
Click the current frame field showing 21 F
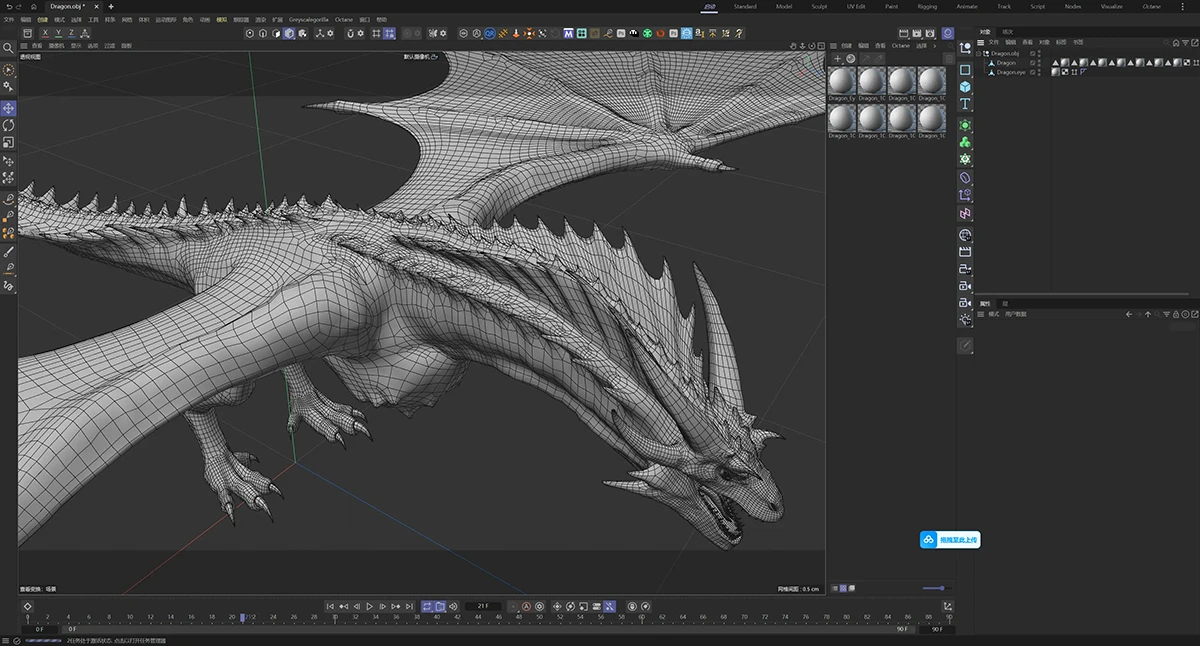click(x=483, y=606)
